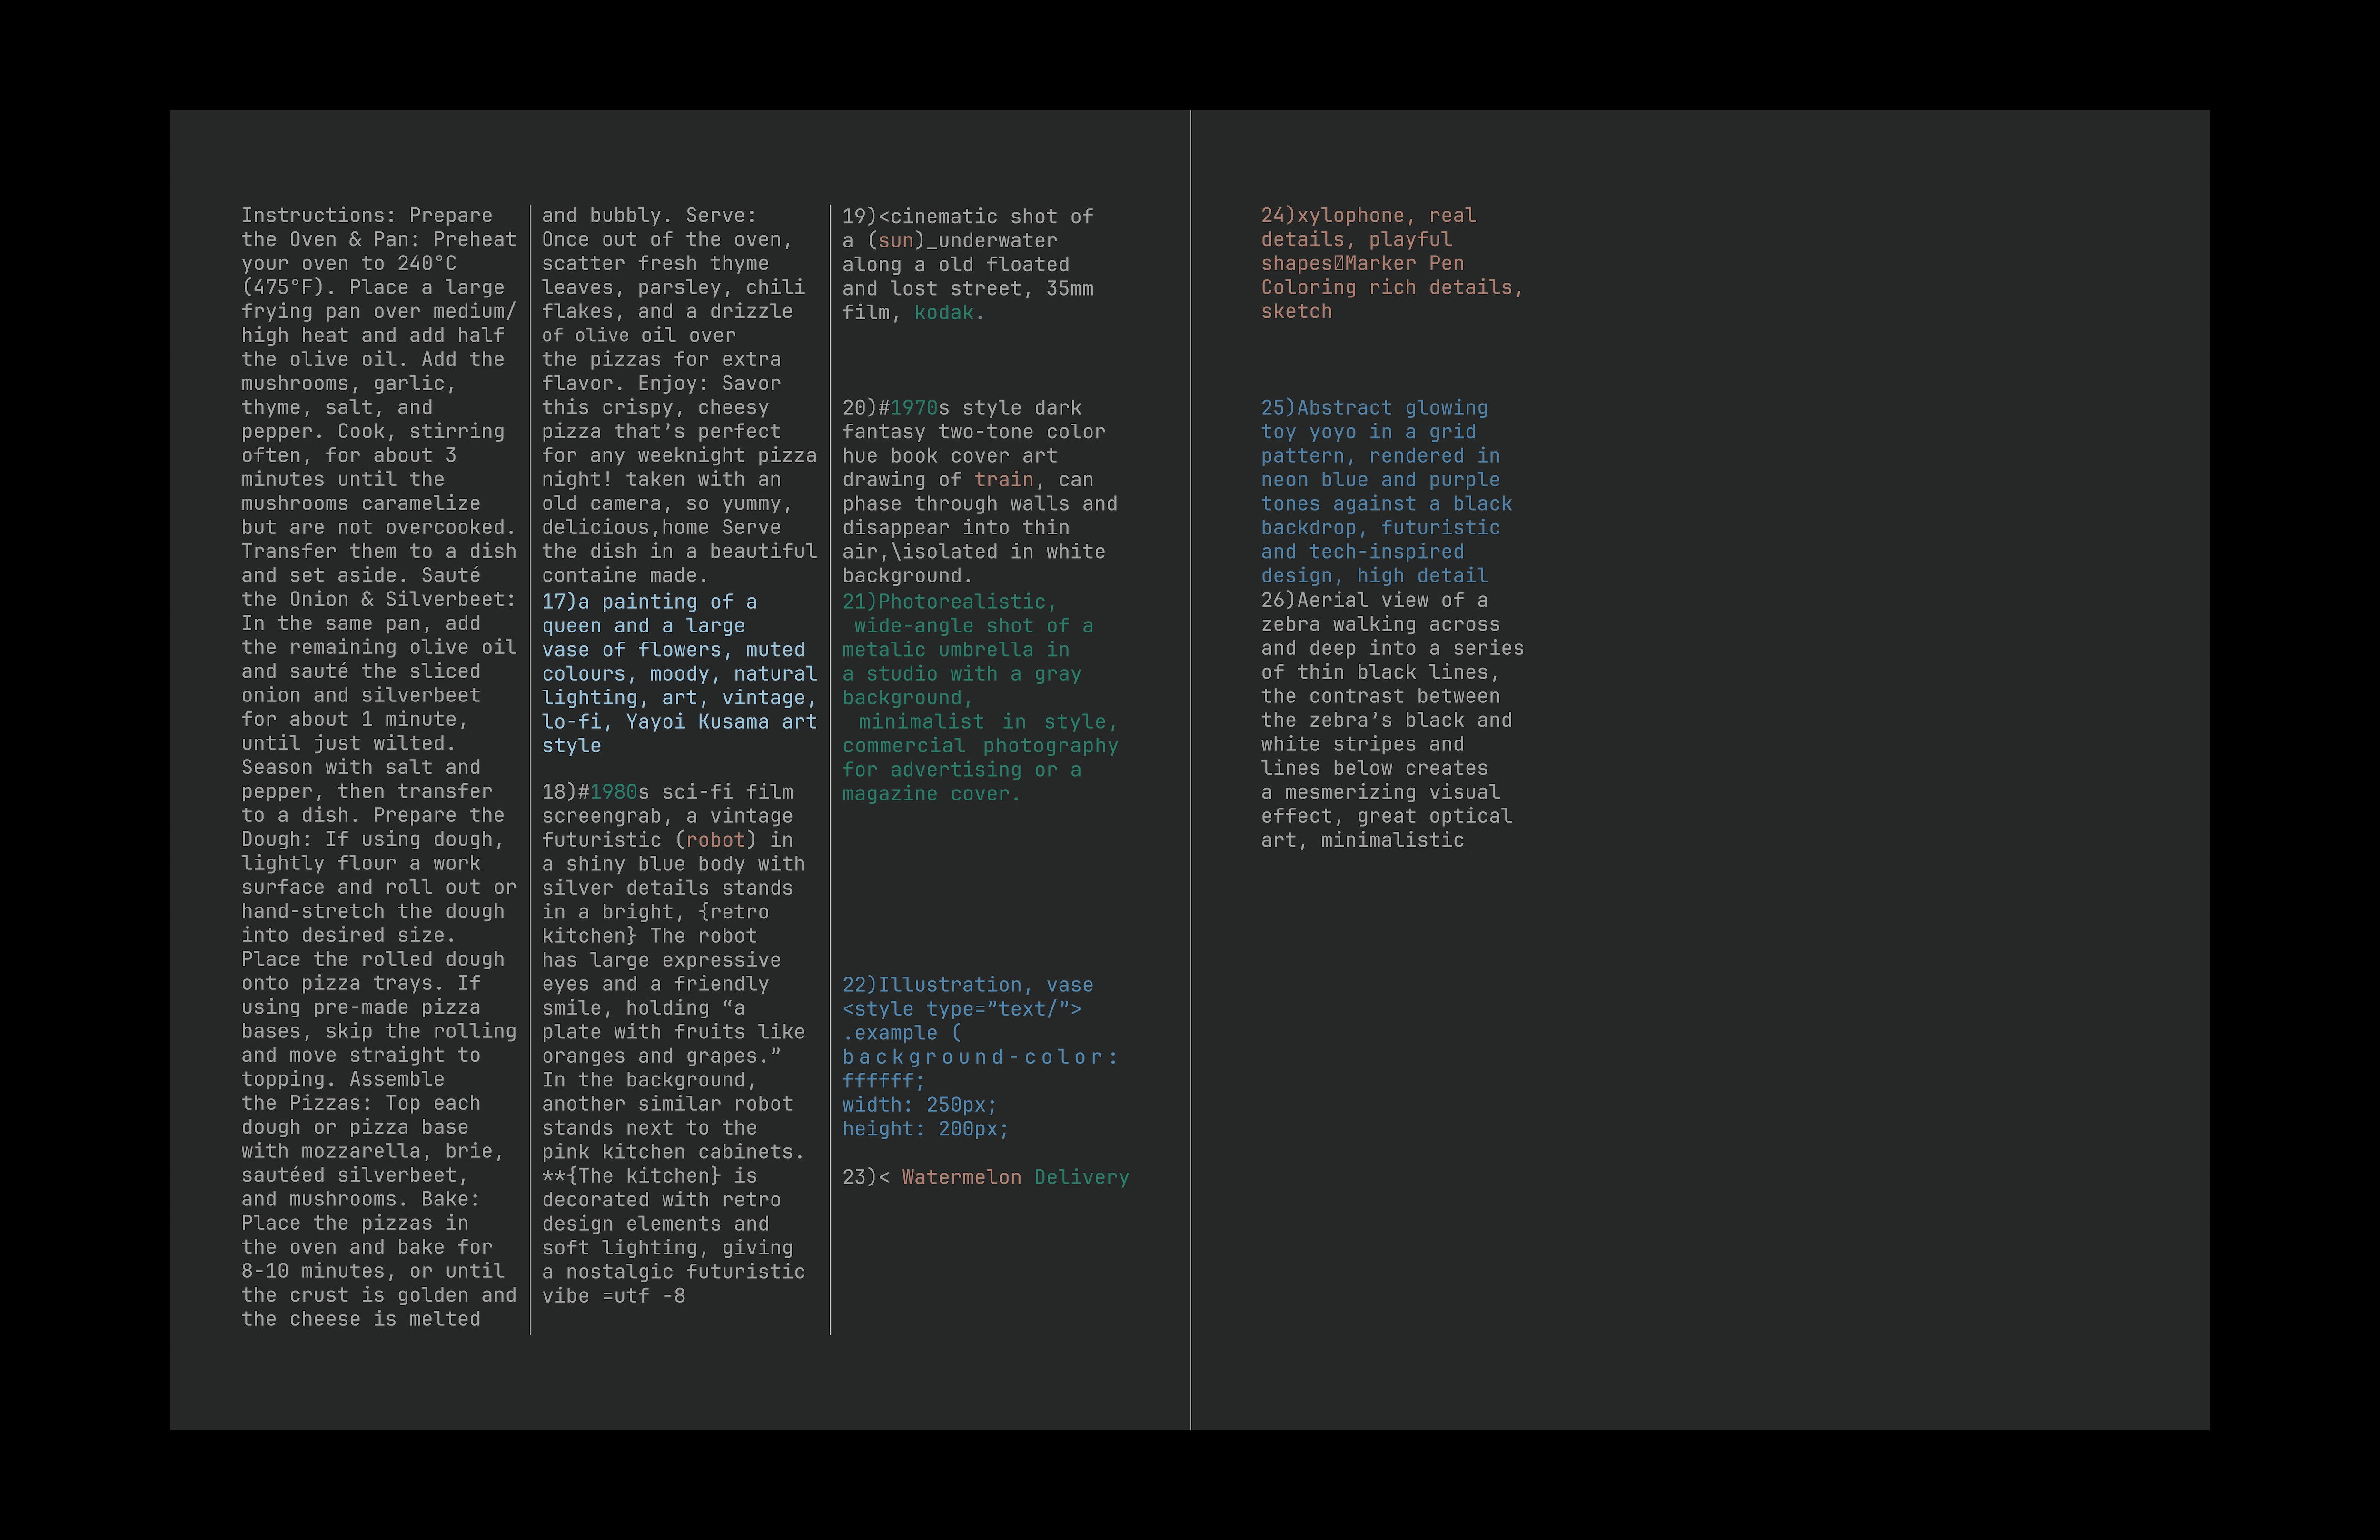Click the vertical divider between the two pages
The image size is (2380, 1540).
pos(1190,770)
